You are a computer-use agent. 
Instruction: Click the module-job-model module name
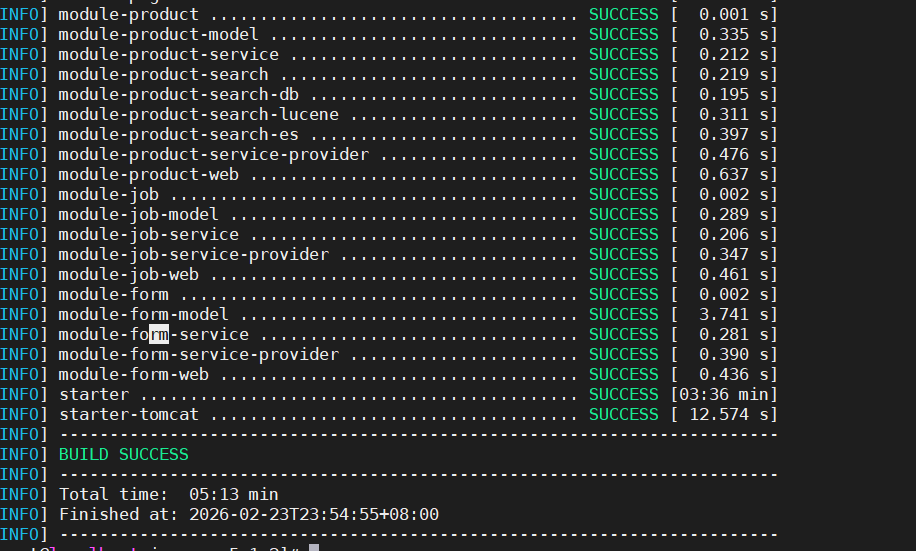(138, 214)
